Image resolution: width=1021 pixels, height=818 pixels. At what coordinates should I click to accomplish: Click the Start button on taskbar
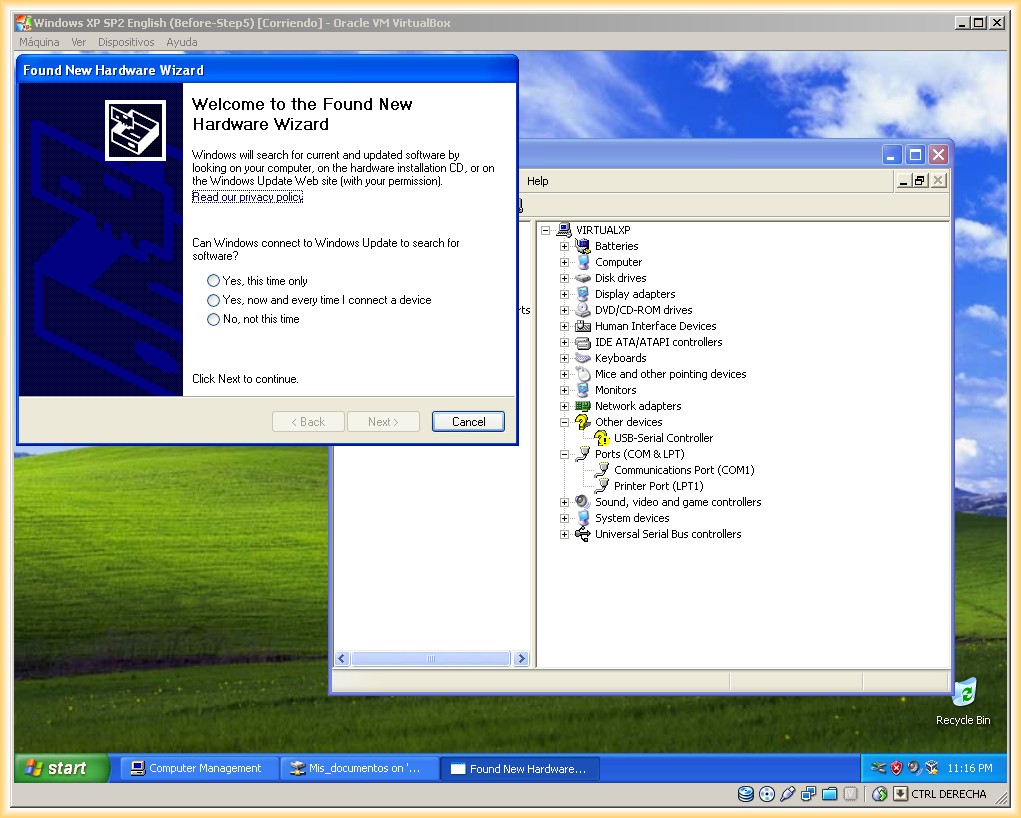(61, 768)
